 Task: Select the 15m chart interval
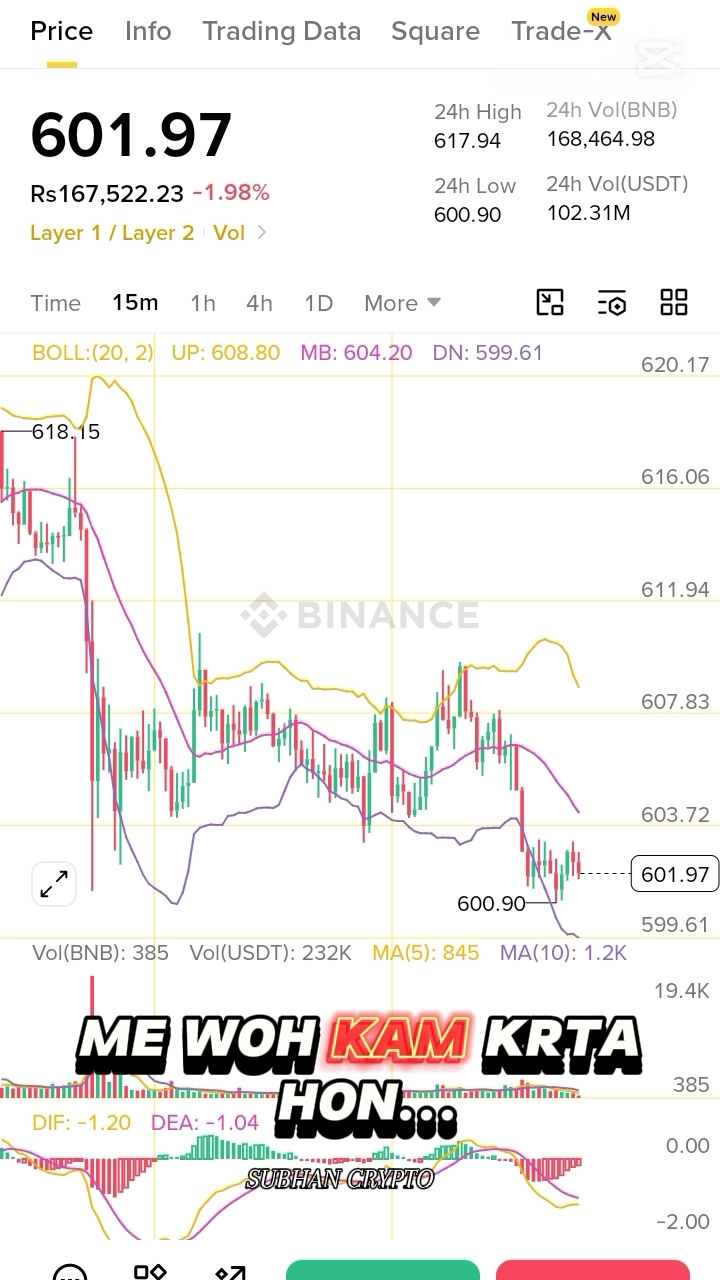click(x=135, y=303)
